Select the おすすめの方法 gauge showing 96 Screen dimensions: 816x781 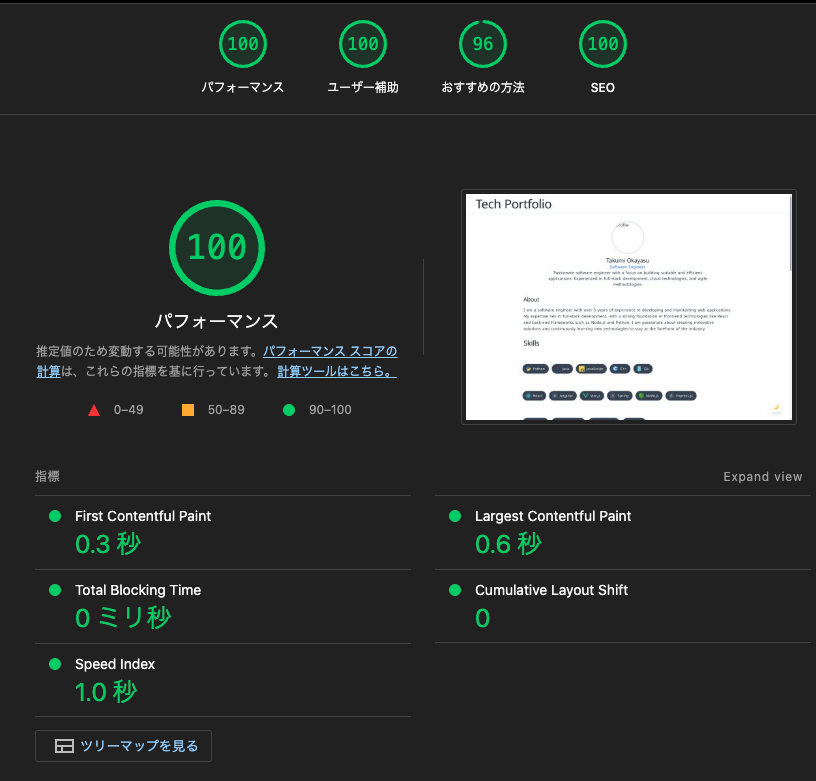click(482, 44)
